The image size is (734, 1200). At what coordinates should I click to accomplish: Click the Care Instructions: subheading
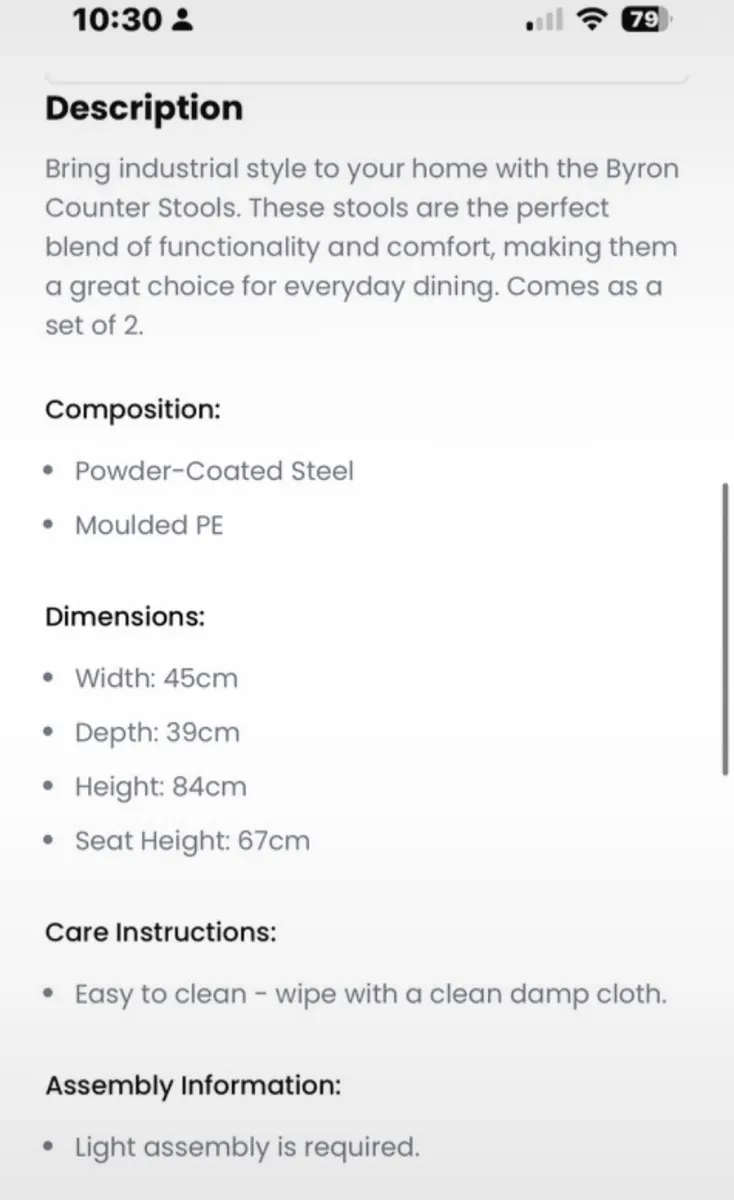[x=160, y=933]
